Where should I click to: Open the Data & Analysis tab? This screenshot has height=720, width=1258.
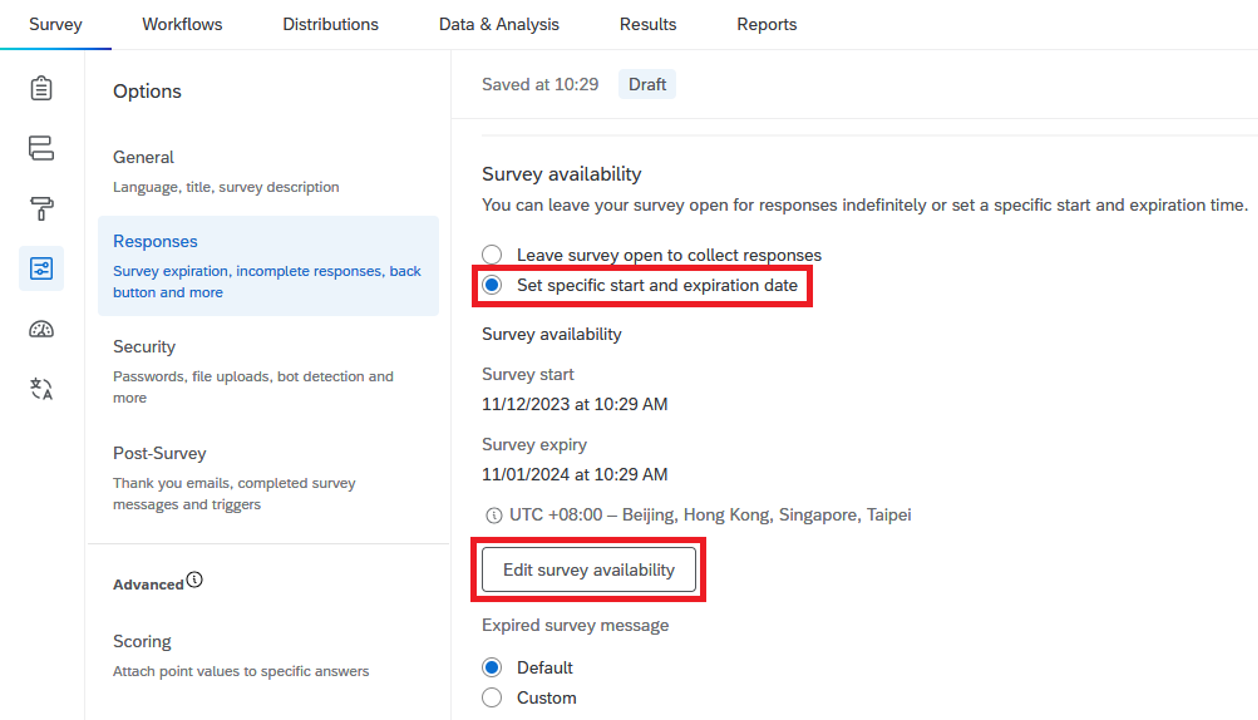point(499,24)
